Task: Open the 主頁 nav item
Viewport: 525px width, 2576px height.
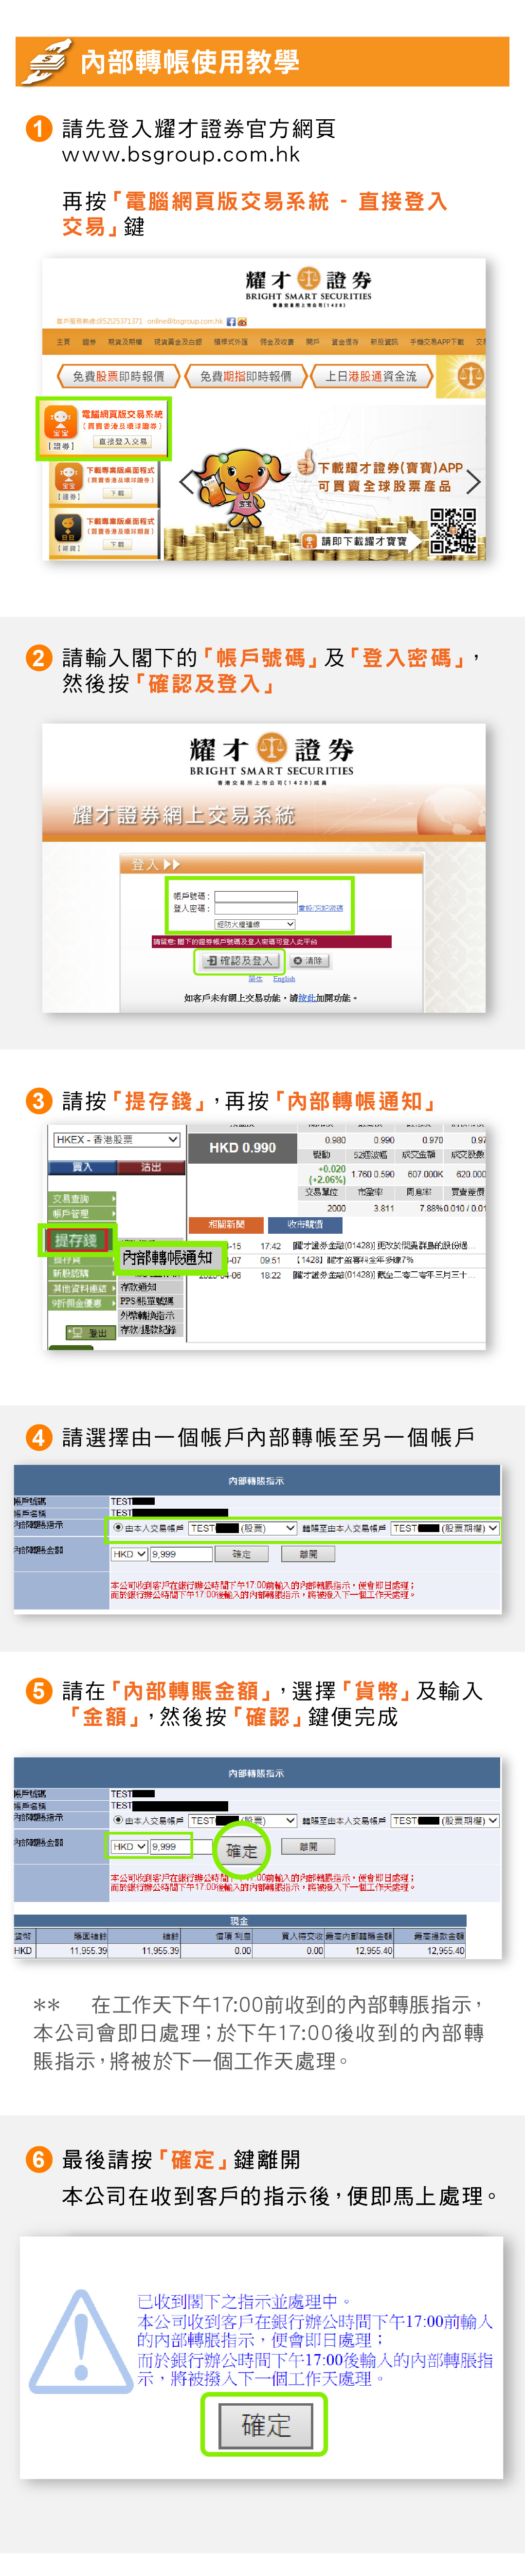Action: tap(63, 342)
